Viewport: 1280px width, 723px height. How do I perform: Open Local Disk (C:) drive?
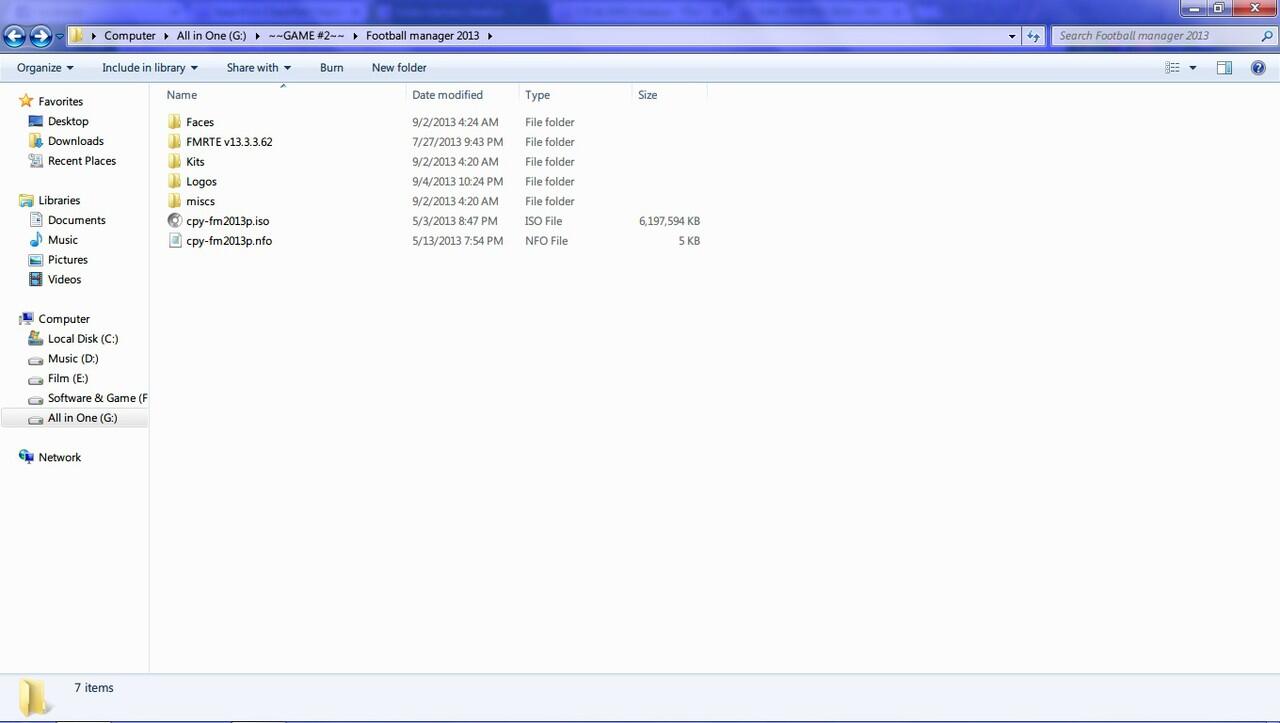[x=83, y=339]
